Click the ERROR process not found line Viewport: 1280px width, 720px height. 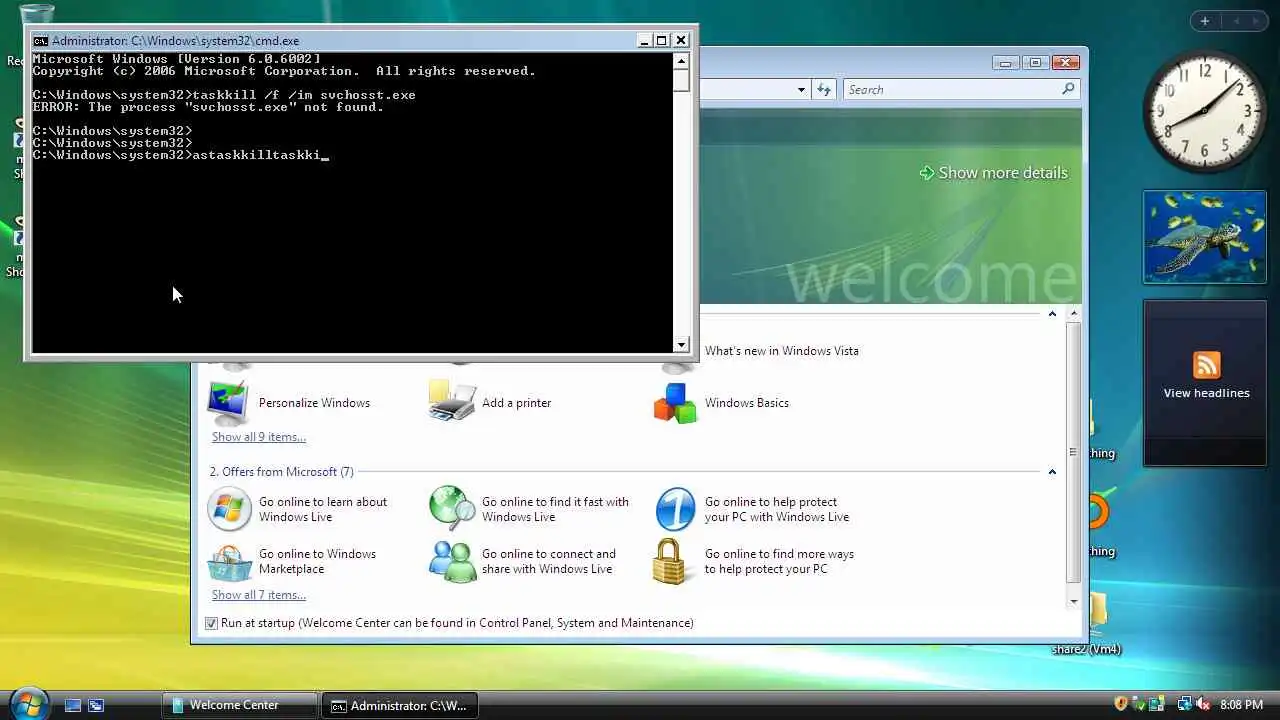click(208, 107)
